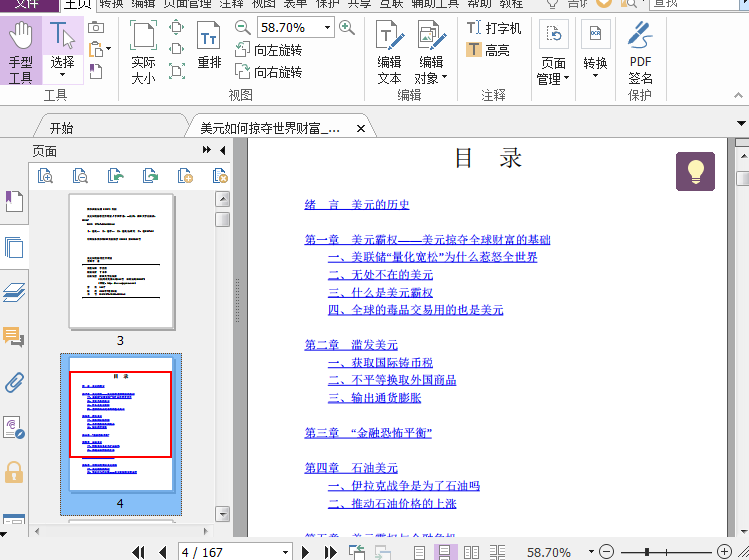Screen dimensions: 749x560
Task: Take a snapshot with the camera icon
Action: coord(96,27)
